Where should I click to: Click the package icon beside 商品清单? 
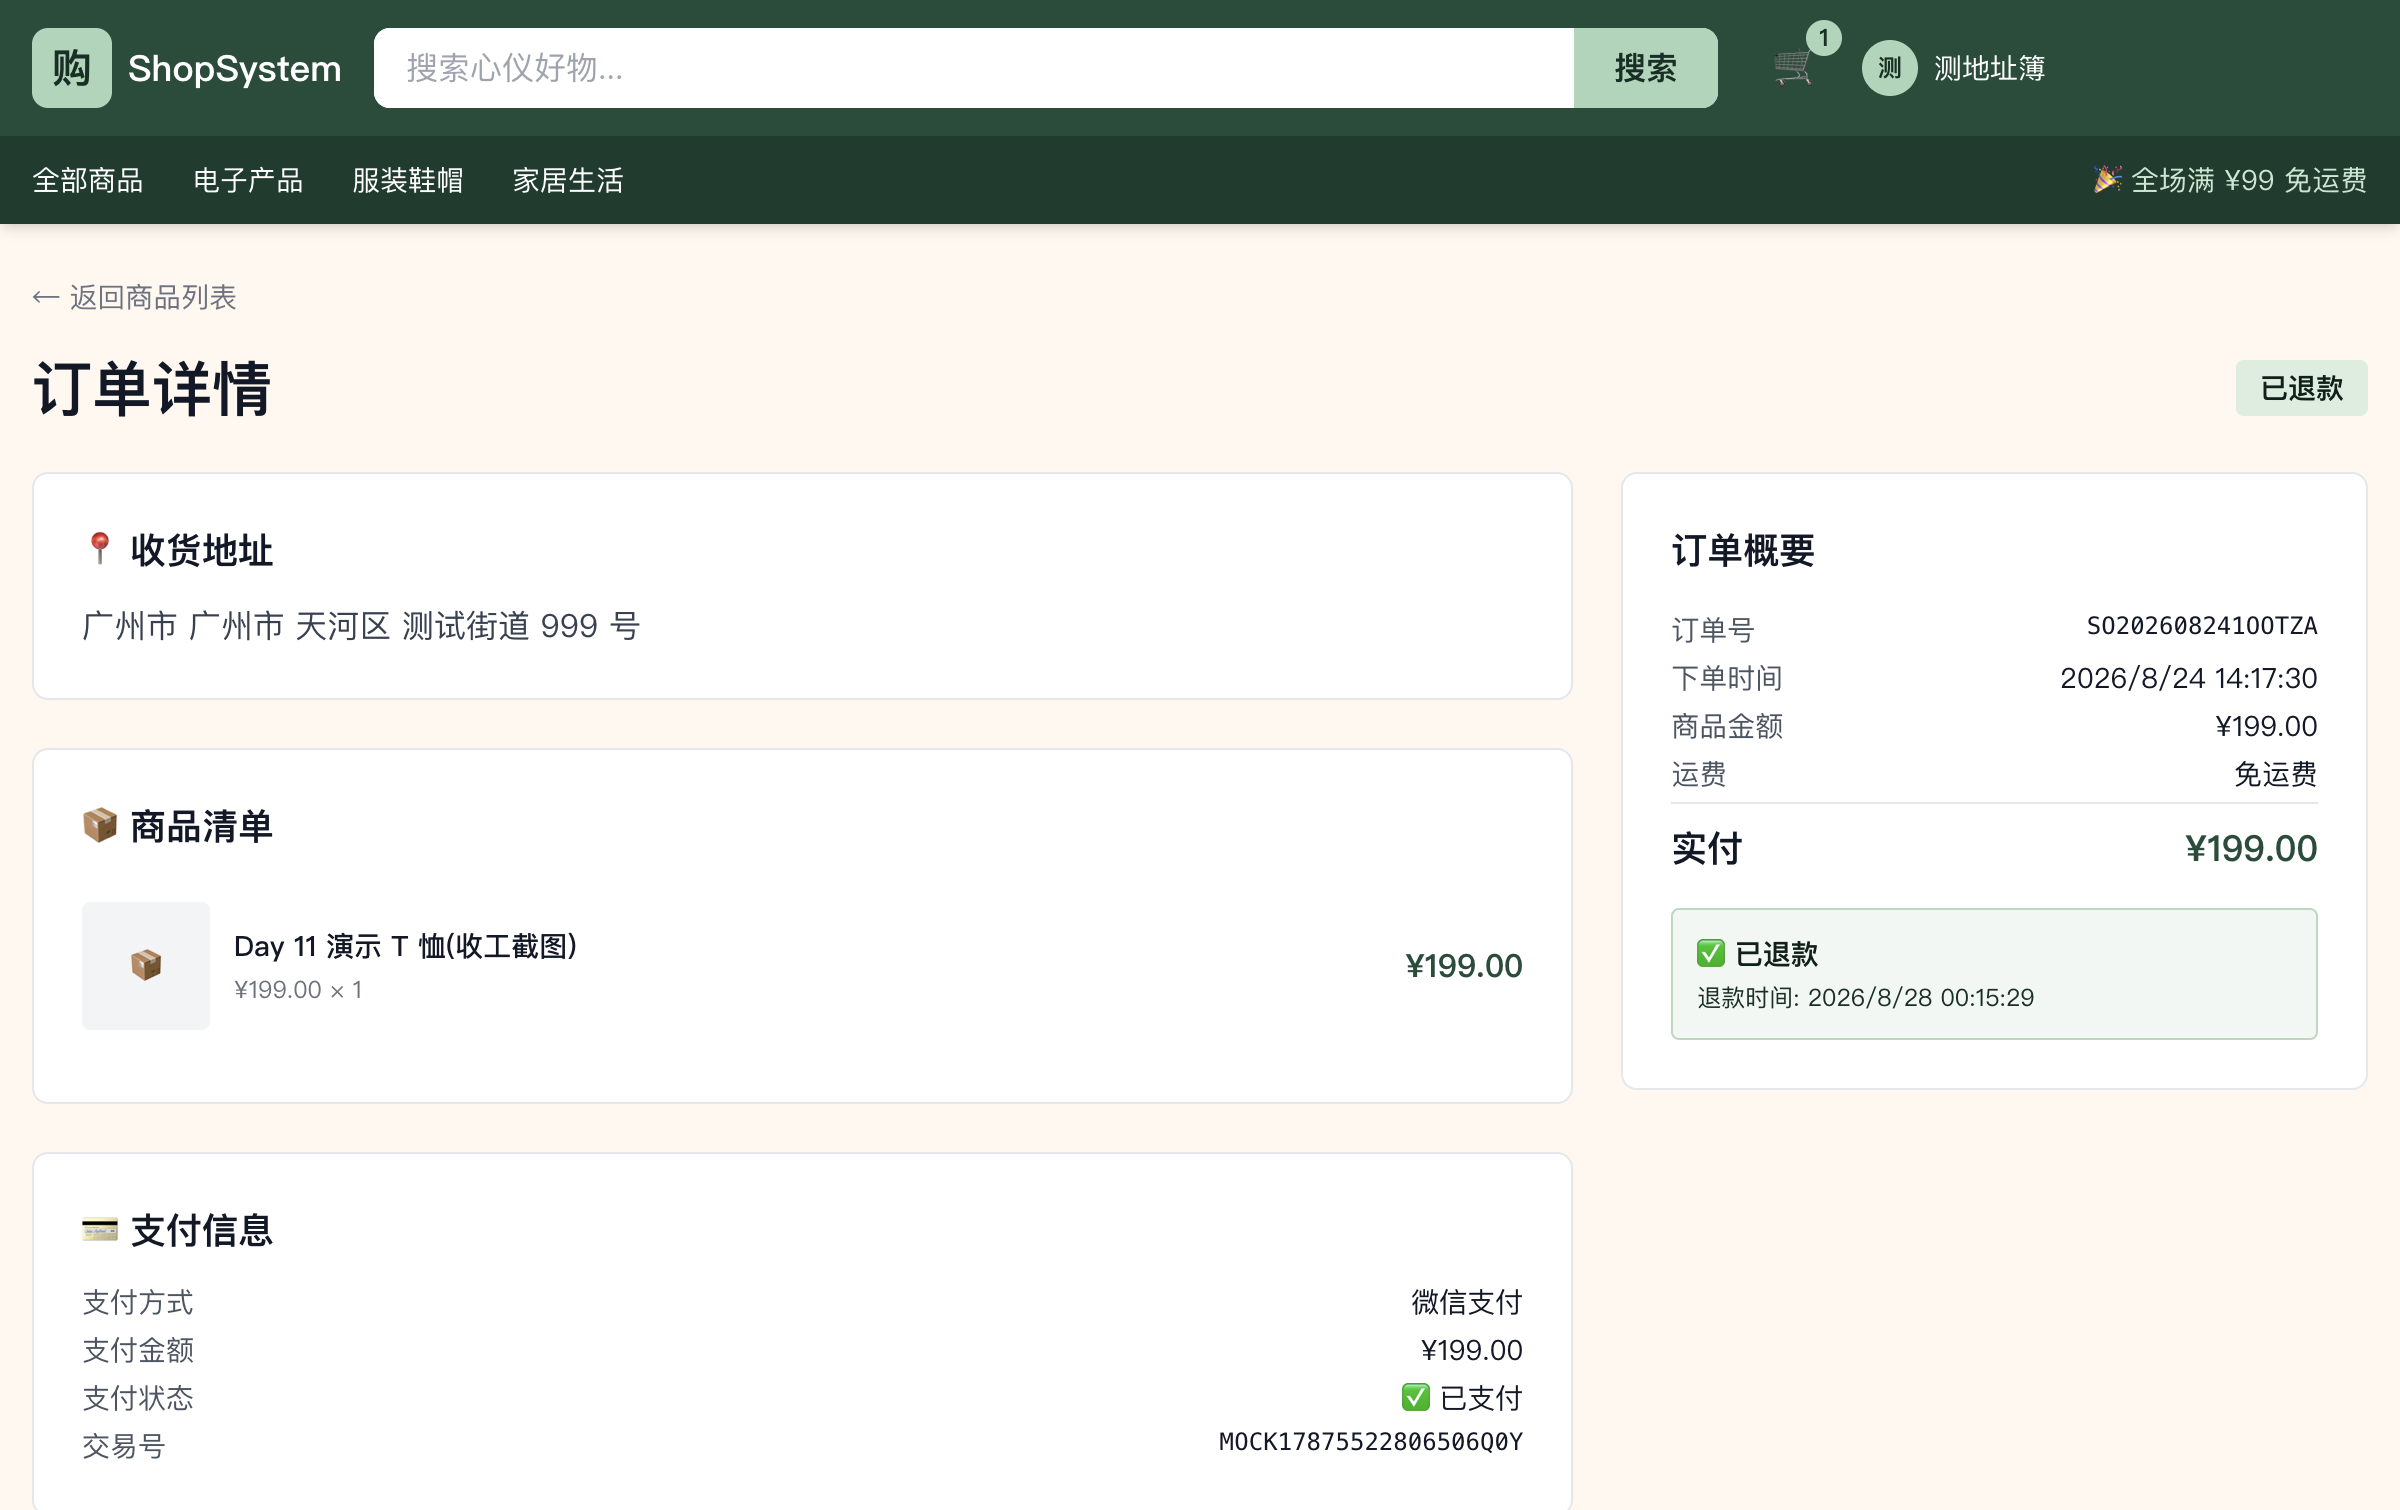pos(99,826)
